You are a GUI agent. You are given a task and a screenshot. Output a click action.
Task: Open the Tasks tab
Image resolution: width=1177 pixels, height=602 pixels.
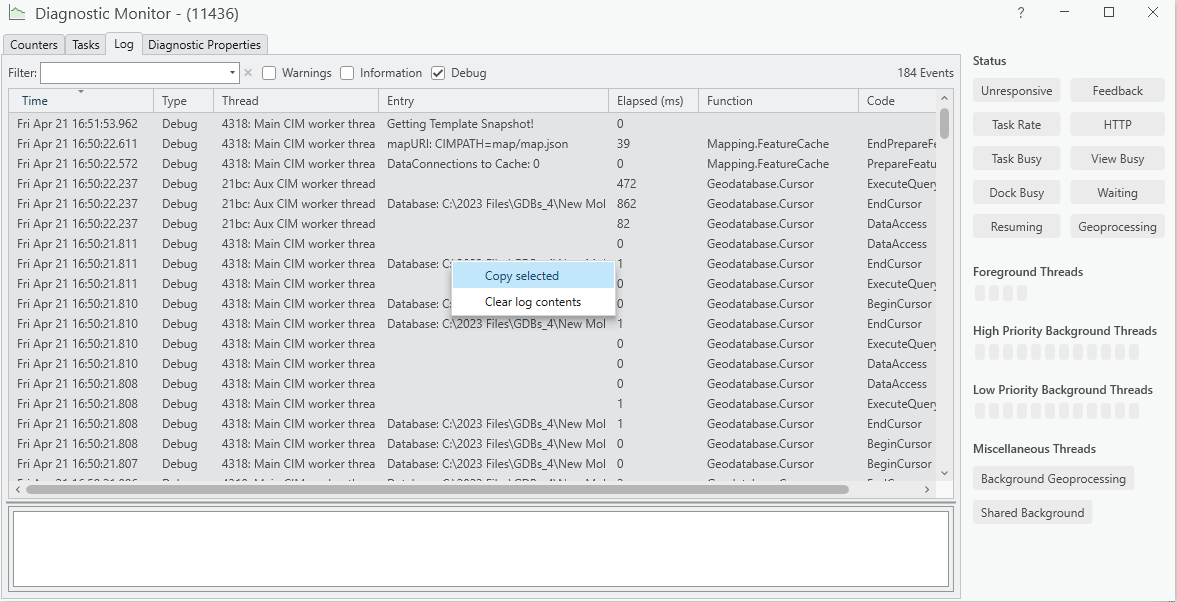(x=85, y=44)
